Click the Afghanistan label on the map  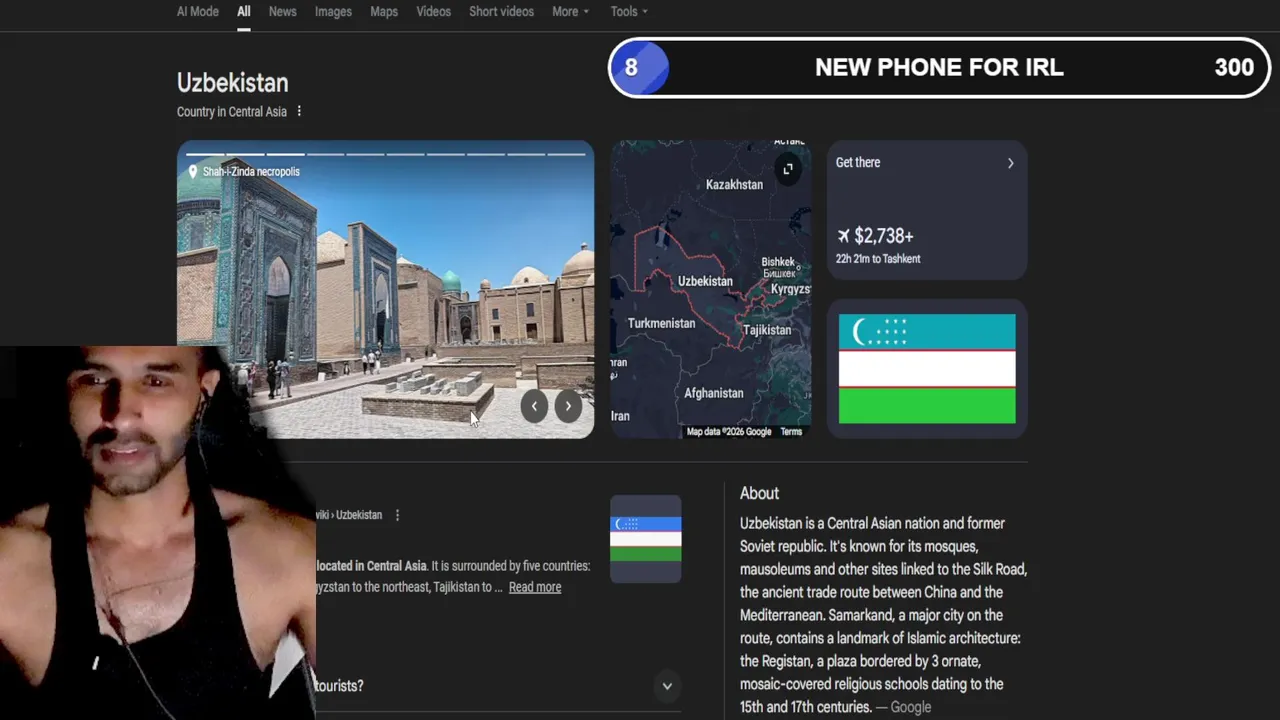coord(714,394)
